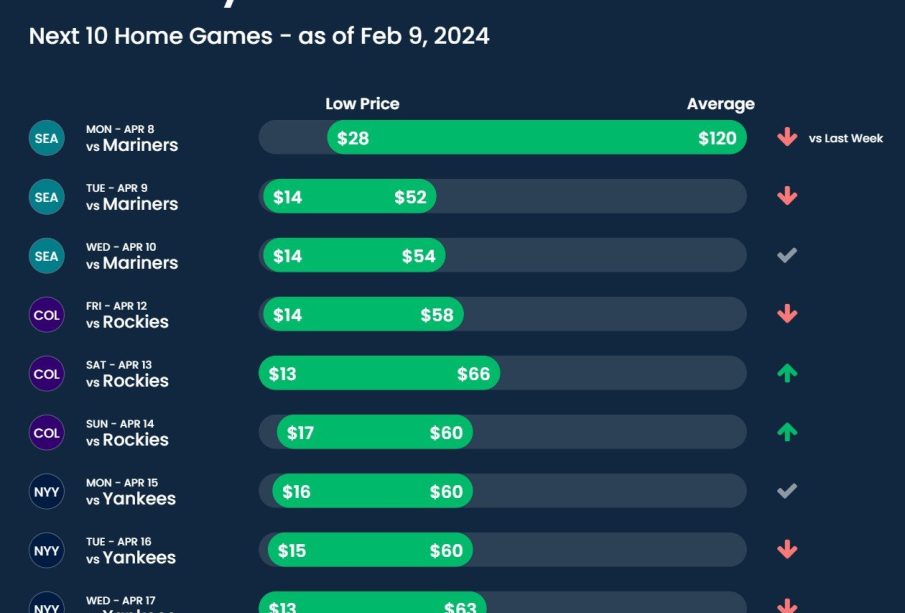
Task: Click the $13 to $66 price bar
Action: click(x=380, y=374)
